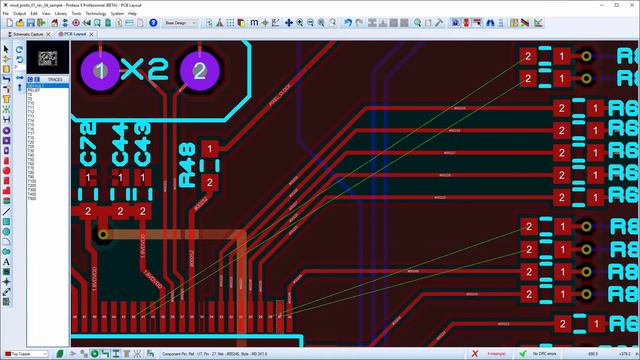Open the Library menu

click(x=60, y=13)
